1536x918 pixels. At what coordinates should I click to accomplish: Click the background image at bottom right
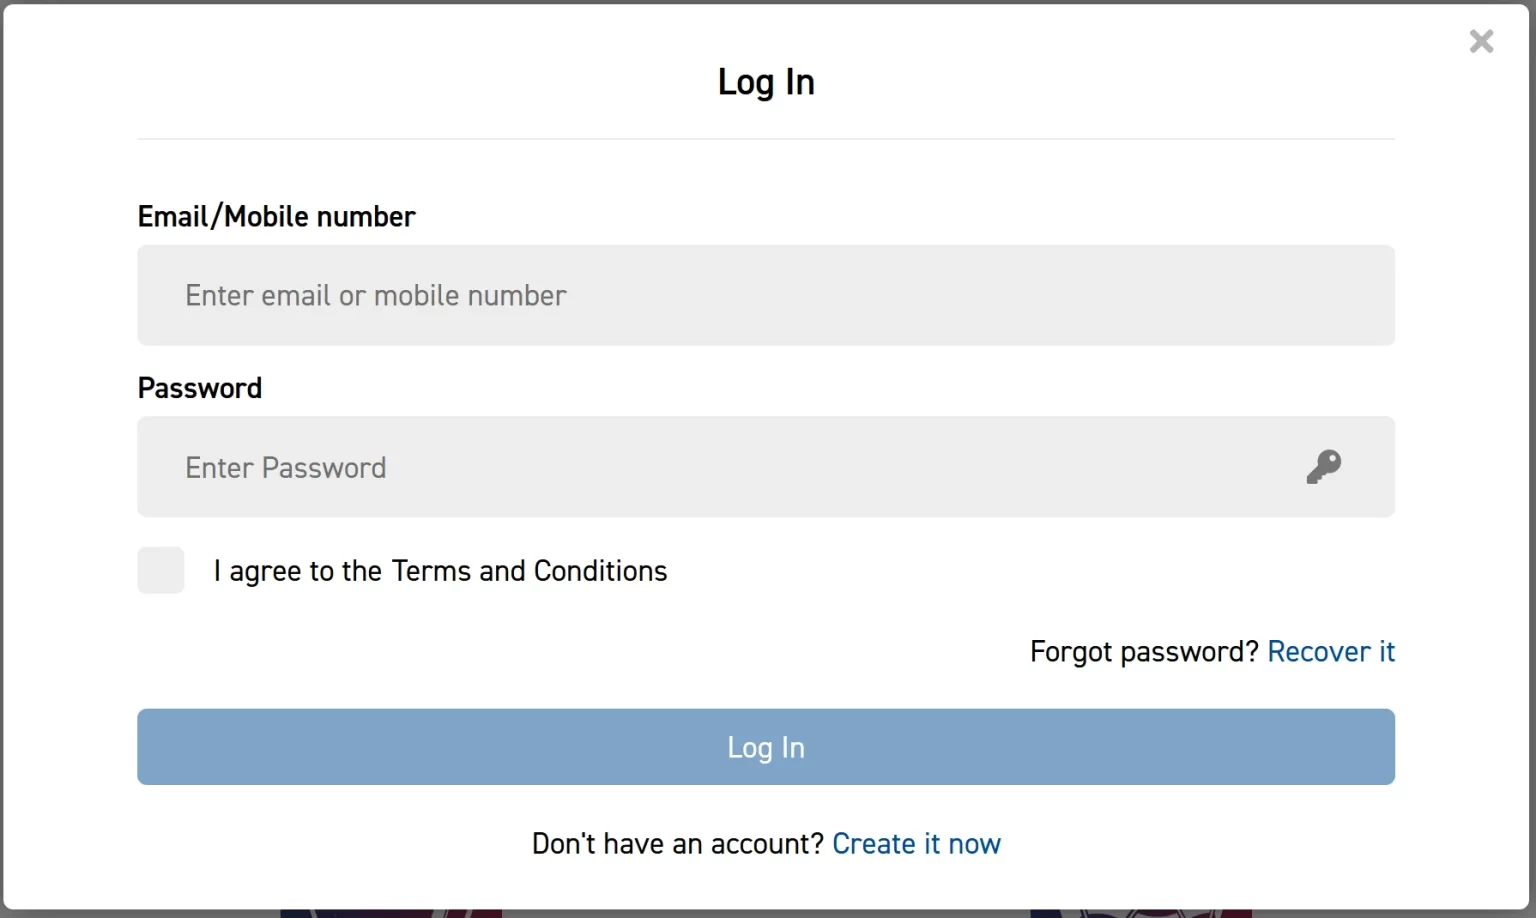1141,913
